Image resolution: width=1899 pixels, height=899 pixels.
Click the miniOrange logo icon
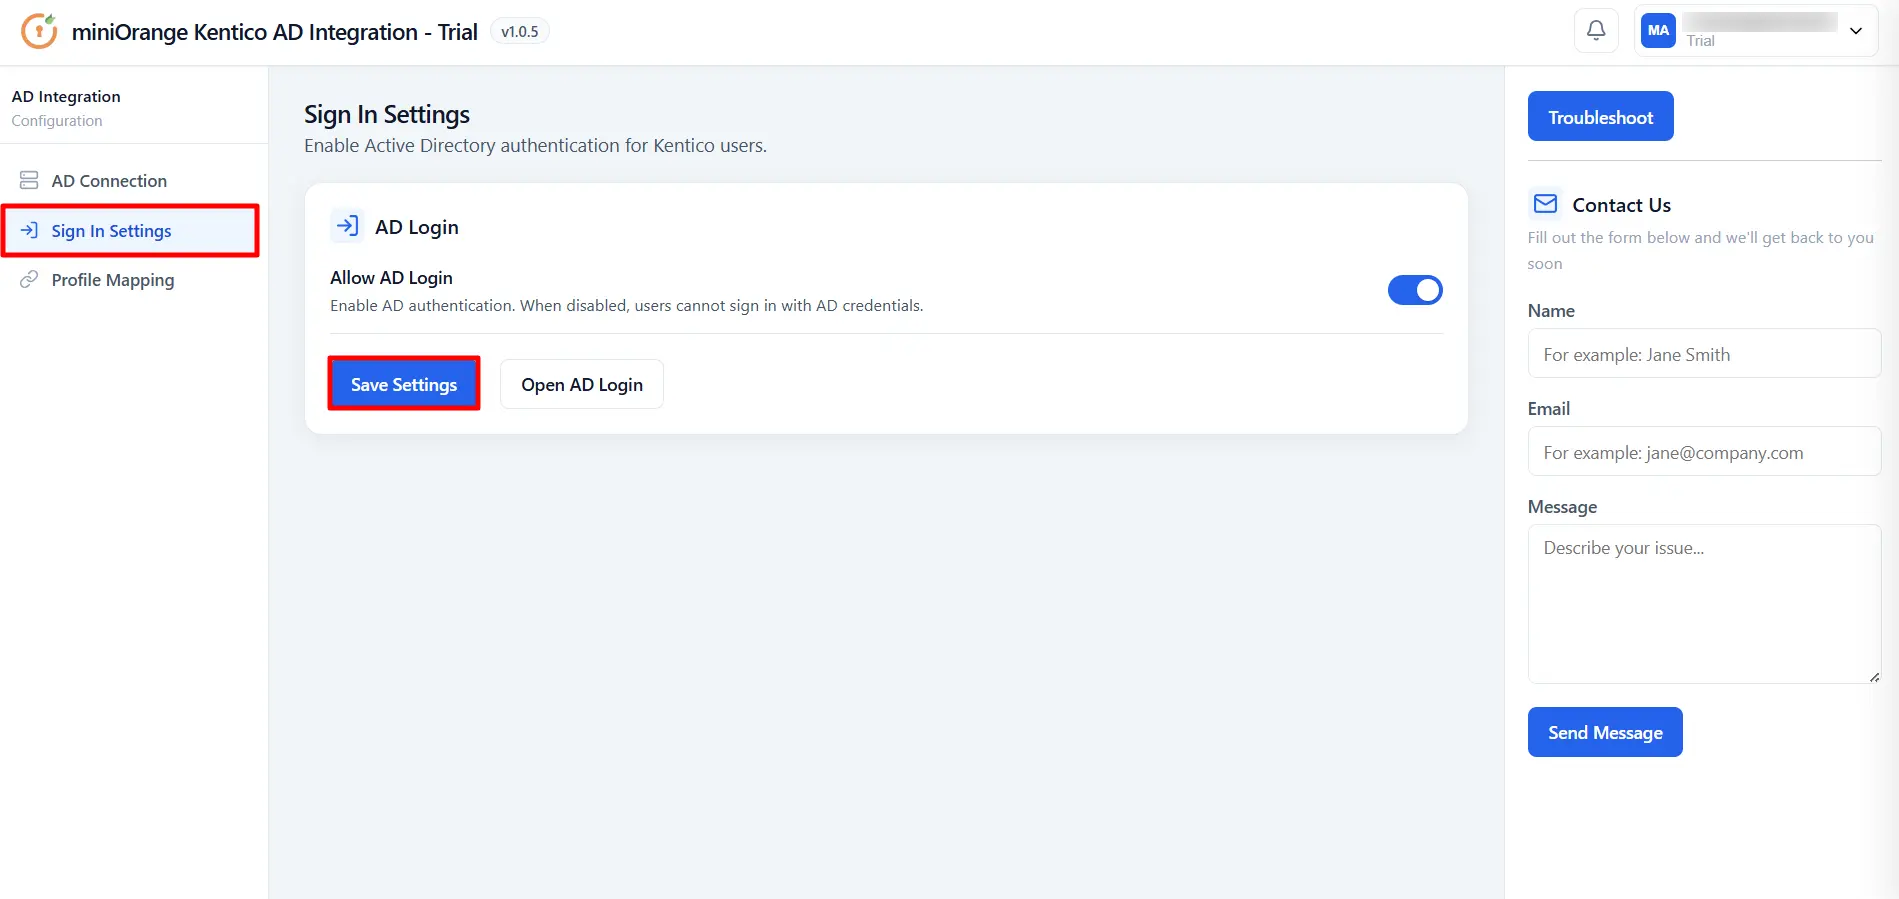pyautogui.click(x=39, y=31)
